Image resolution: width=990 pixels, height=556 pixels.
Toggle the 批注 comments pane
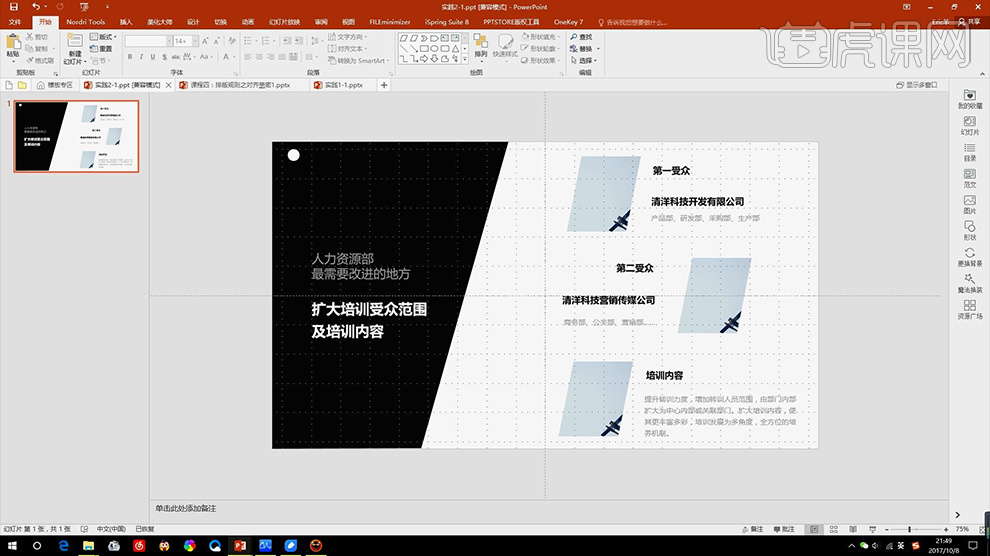pyautogui.click(x=783, y=529)
